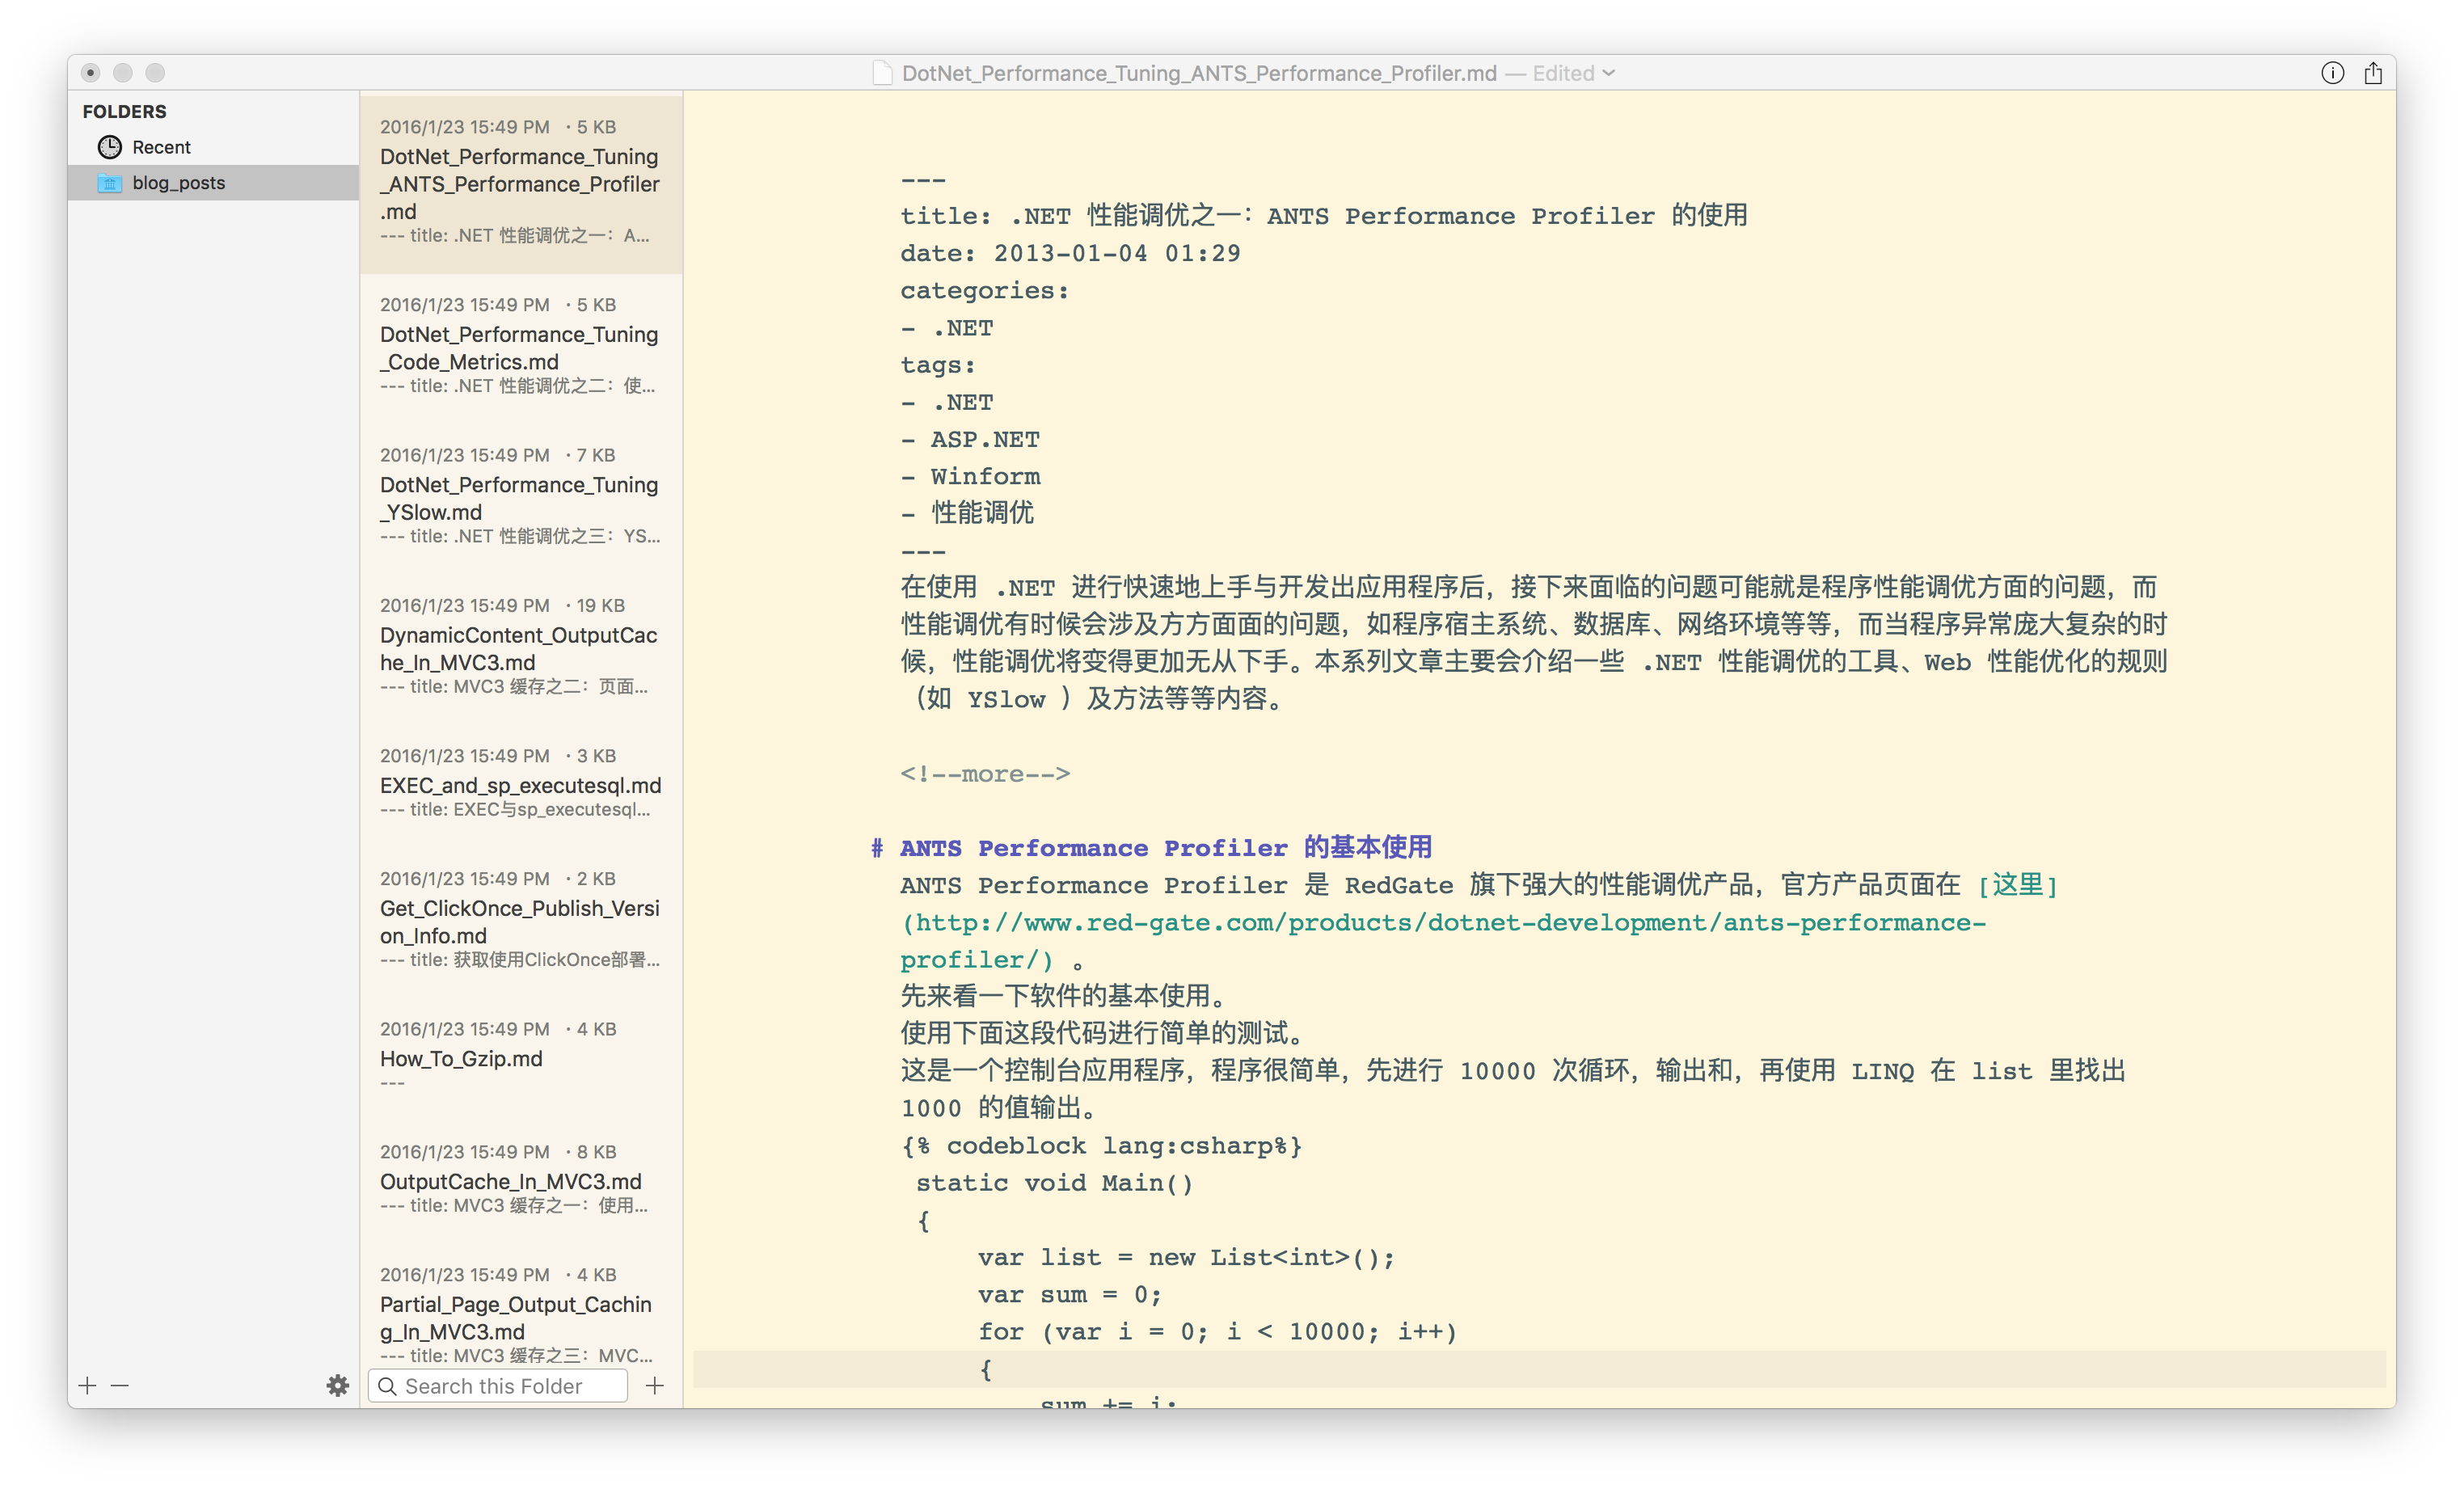Open the document info icon
Image resolution: width=2464 pixels, height=1489 pixels.
(2332, 73)
